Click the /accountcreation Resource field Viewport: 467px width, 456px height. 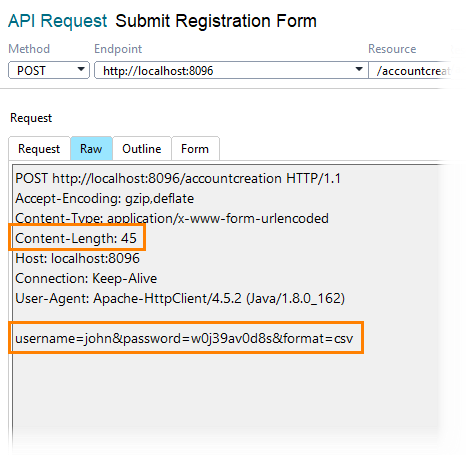[410, 70]
